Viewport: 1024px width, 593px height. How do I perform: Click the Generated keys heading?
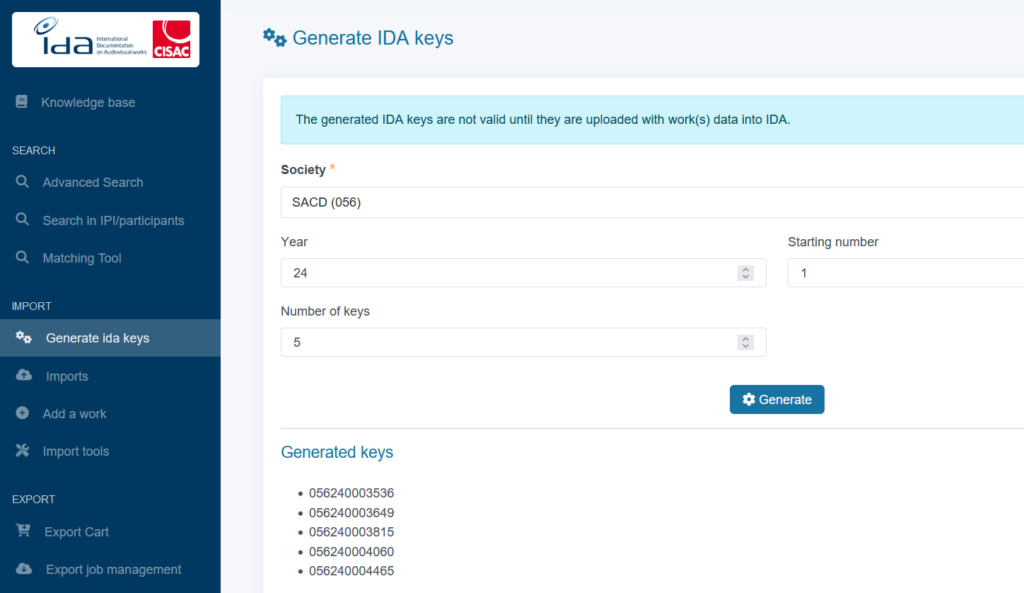click(337, 452)
